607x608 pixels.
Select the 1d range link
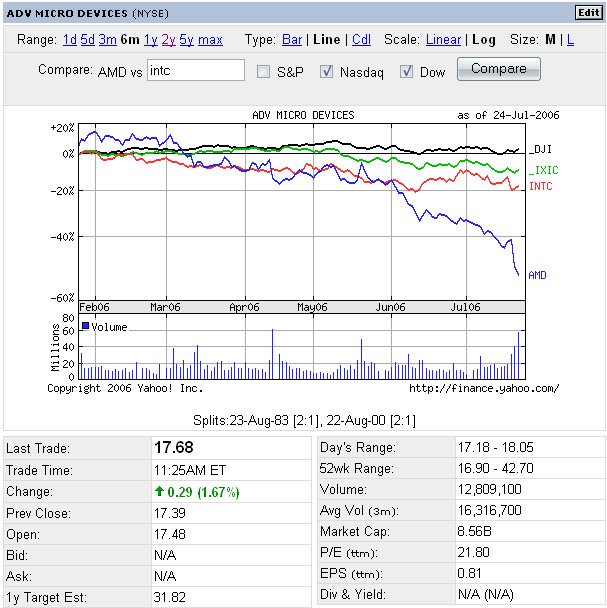pyautogui.click(x=70, y=40)
